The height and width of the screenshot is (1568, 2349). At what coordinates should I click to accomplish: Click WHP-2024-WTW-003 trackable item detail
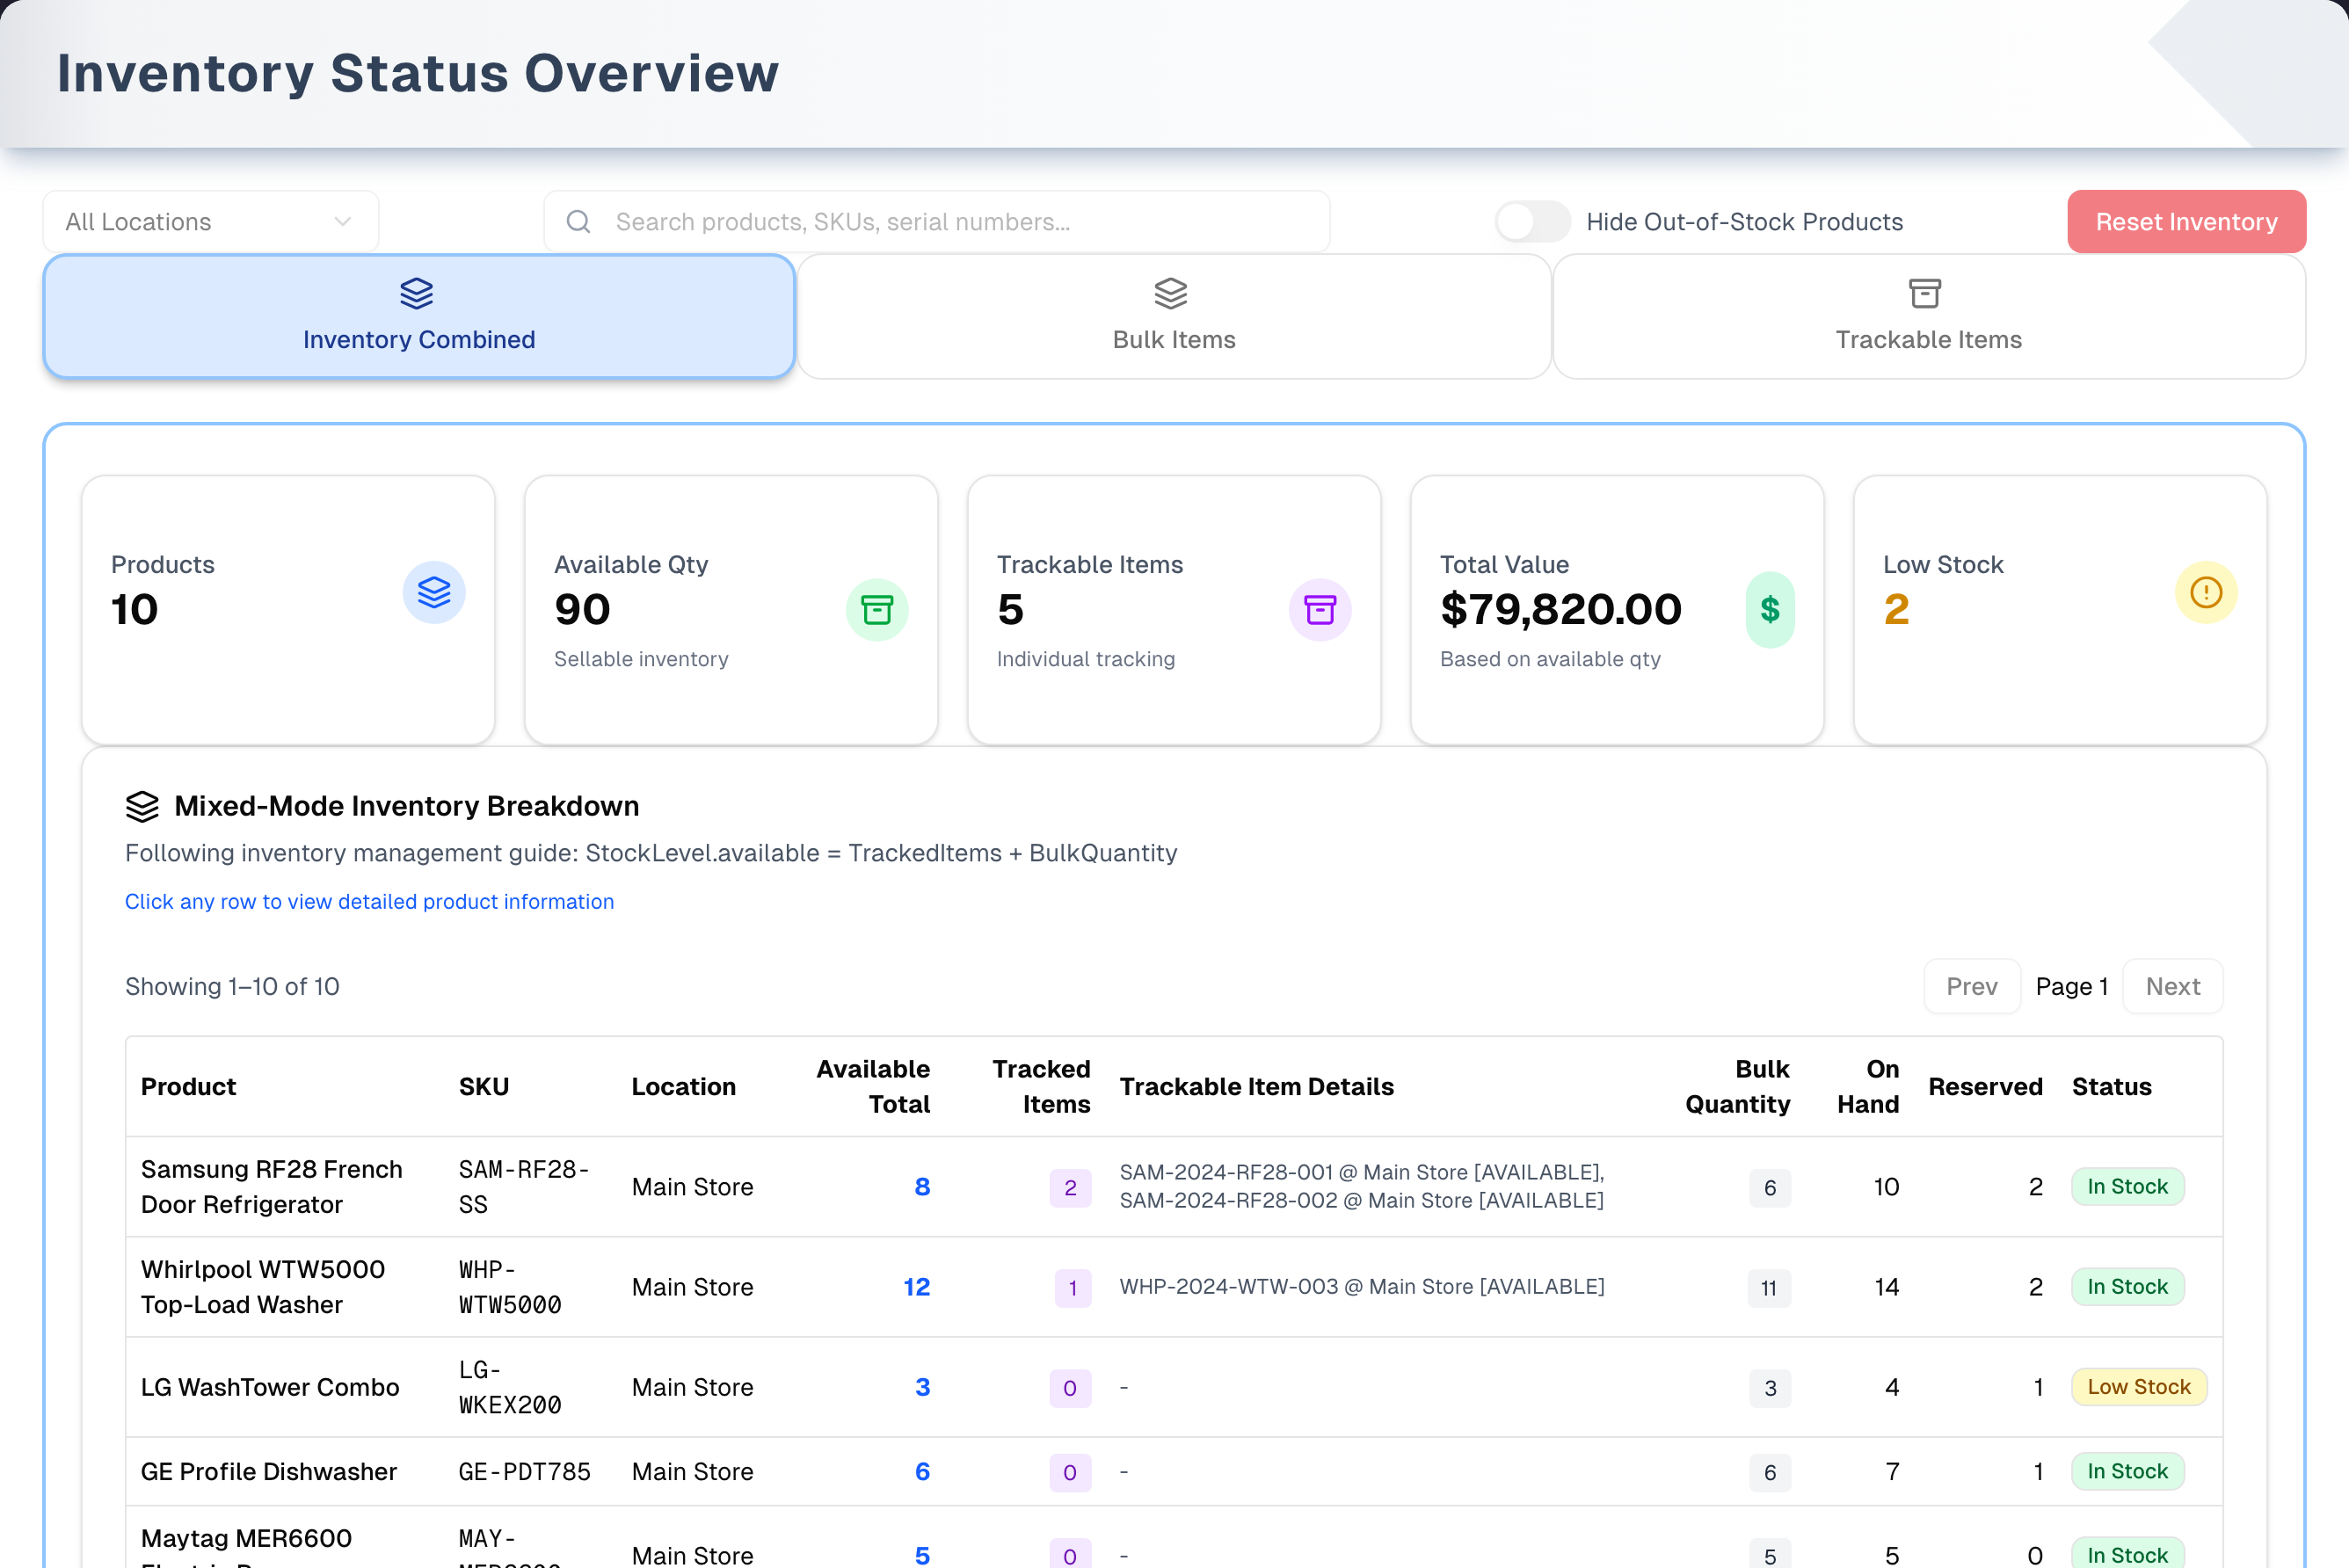[x=1362, y=1287]
